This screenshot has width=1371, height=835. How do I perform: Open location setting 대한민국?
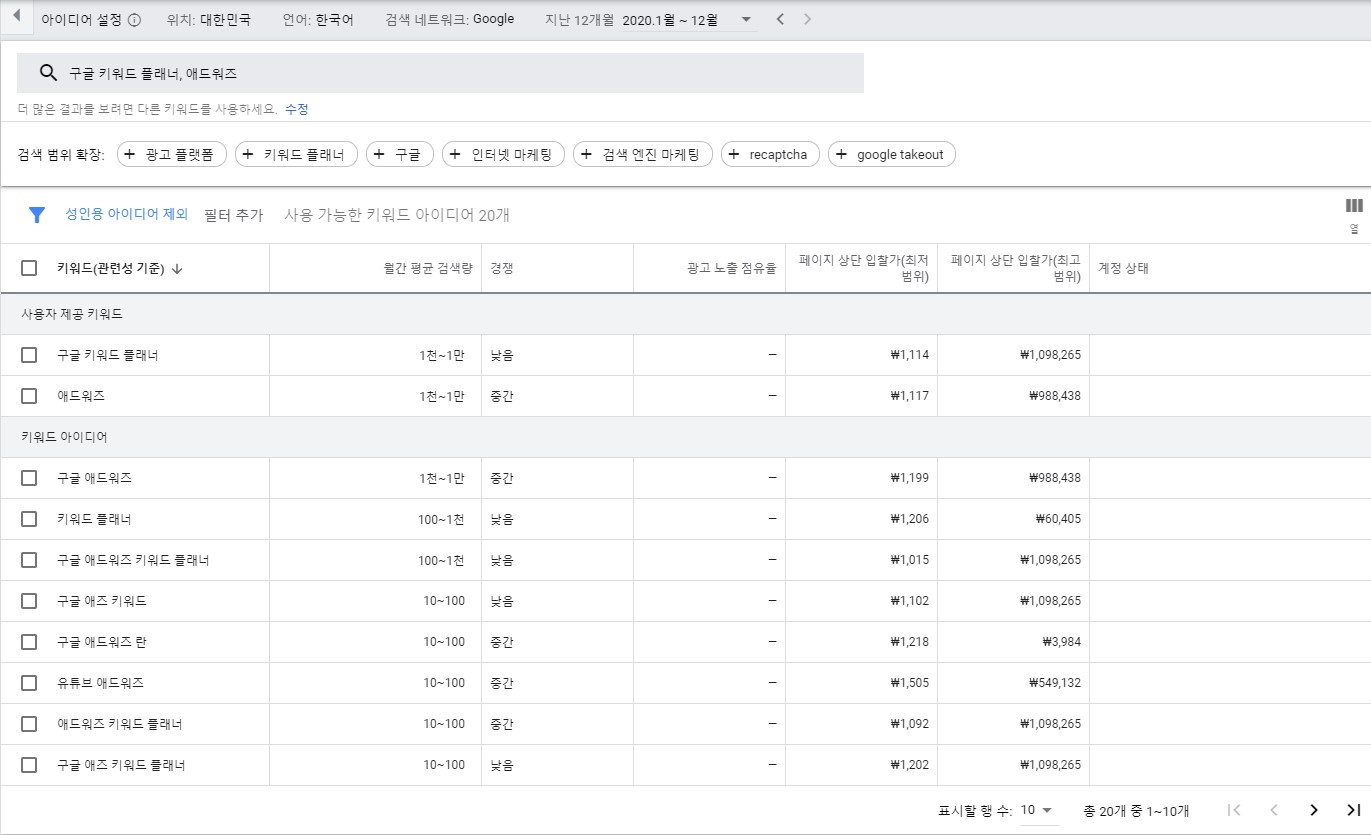[208, 19]
